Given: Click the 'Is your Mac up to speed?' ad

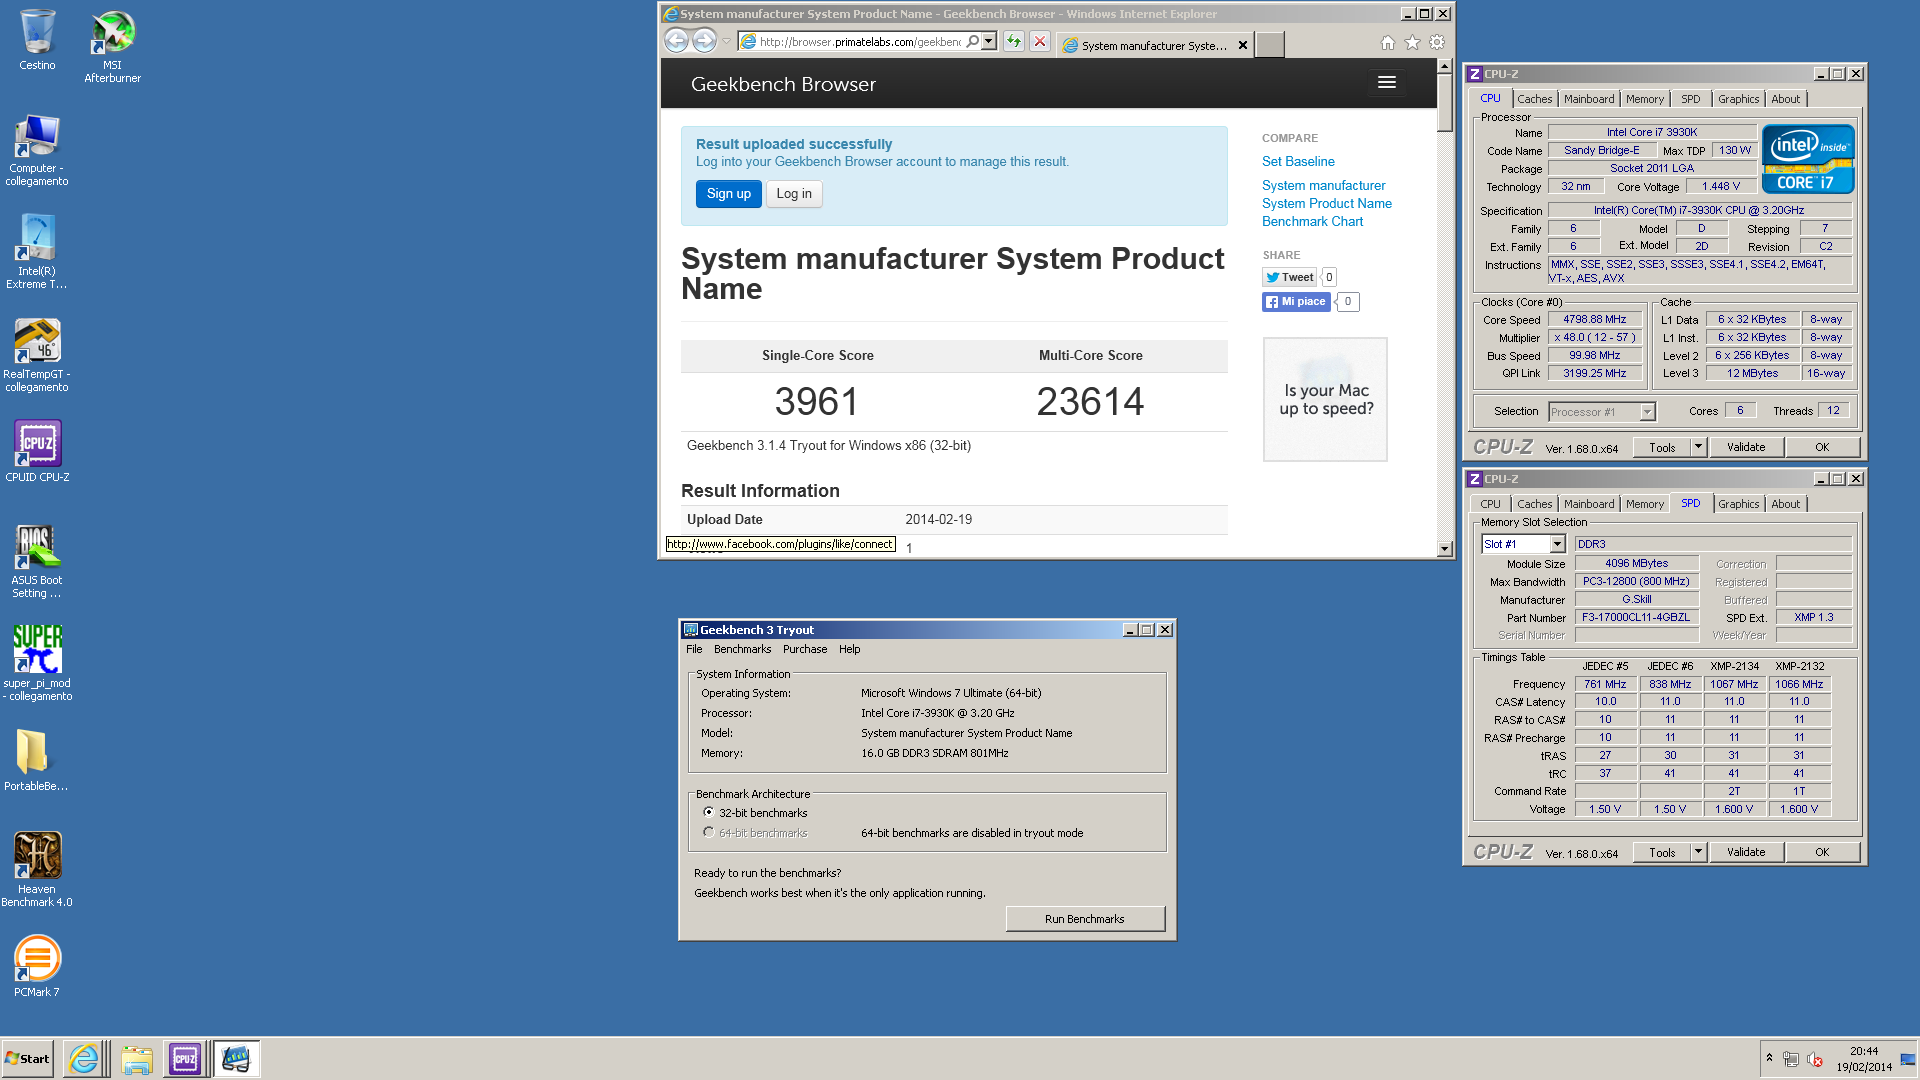Looking at the screenshot, I should pyautogui.click(x=1325, y=399).
